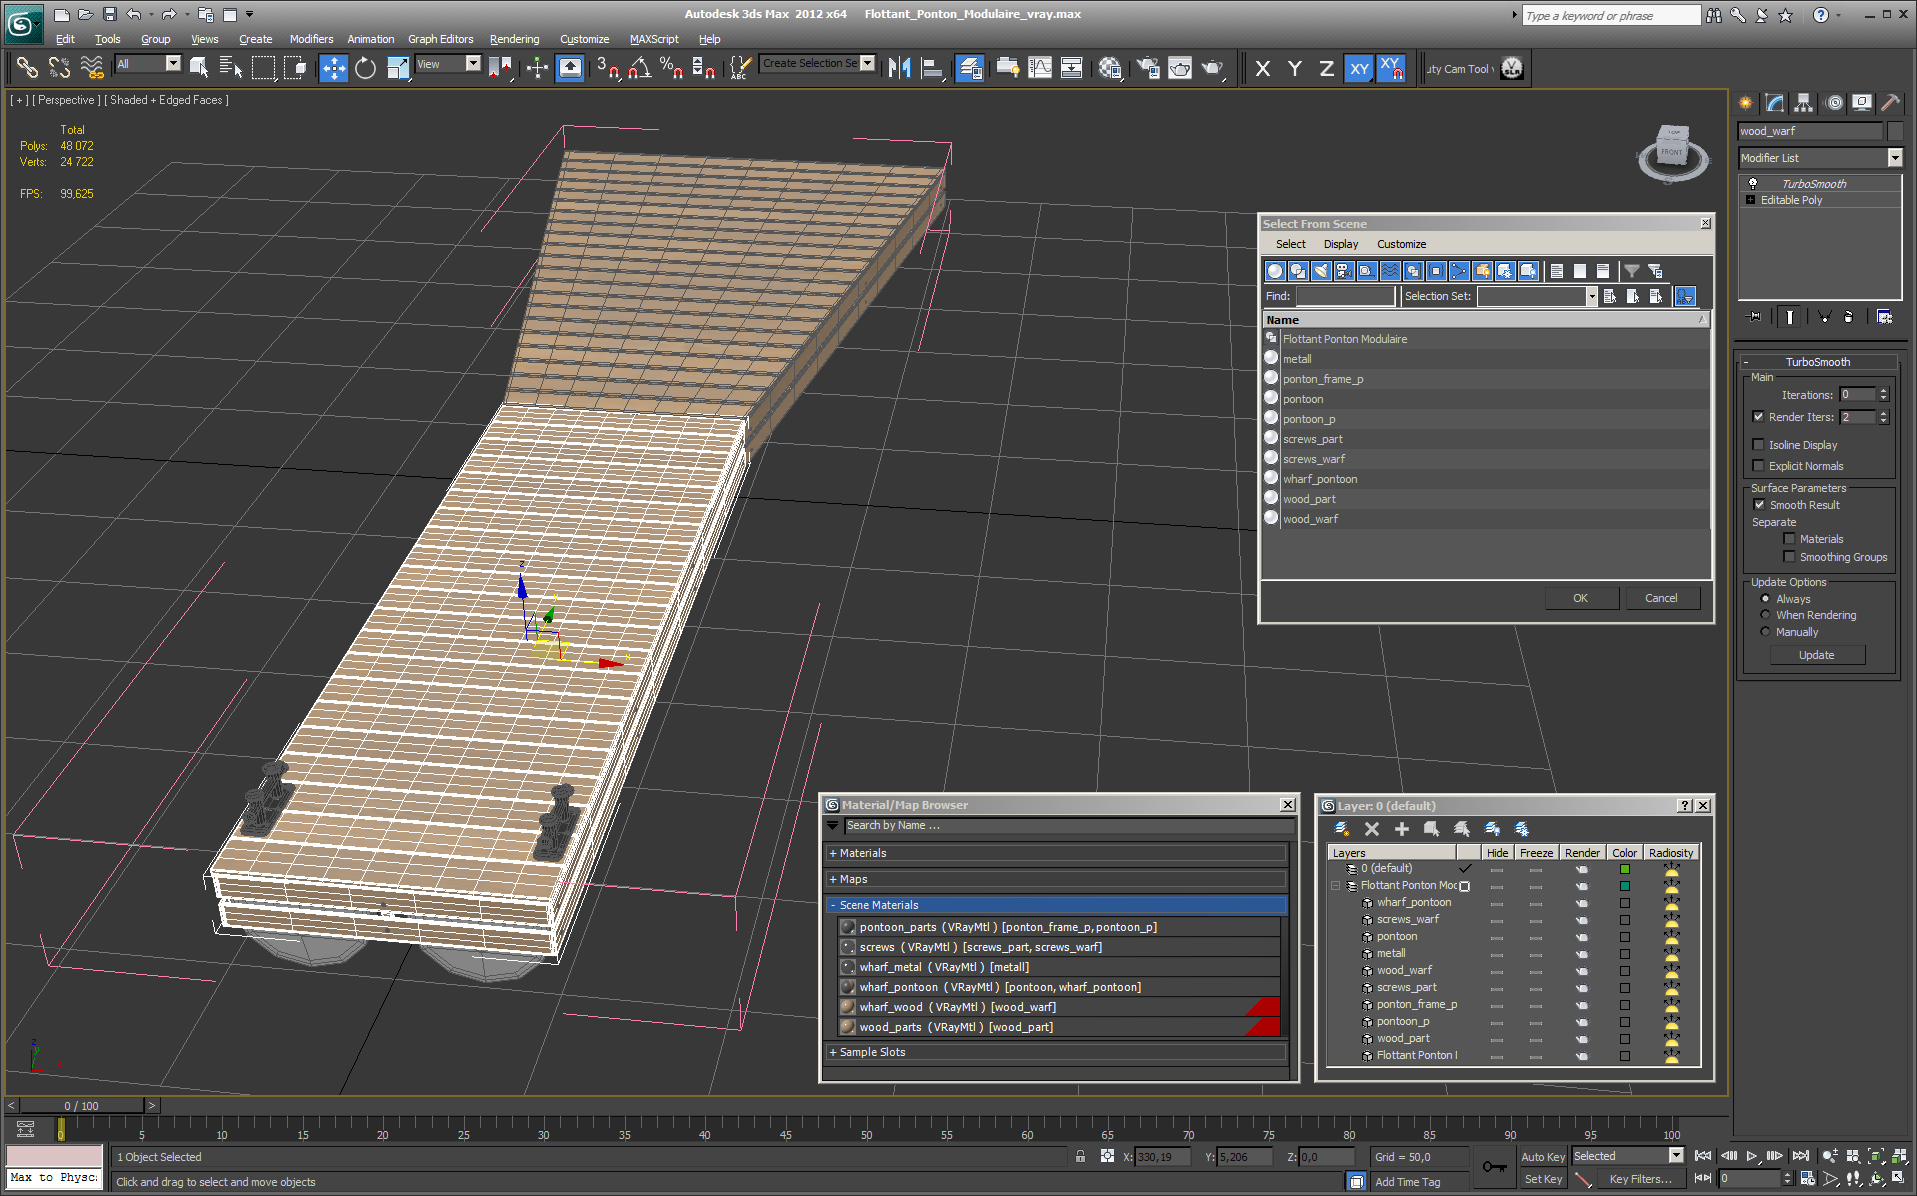Screen dimensions: 1917x1196
Task: Toggle Auto Key button
Action: [1543, 1157]
